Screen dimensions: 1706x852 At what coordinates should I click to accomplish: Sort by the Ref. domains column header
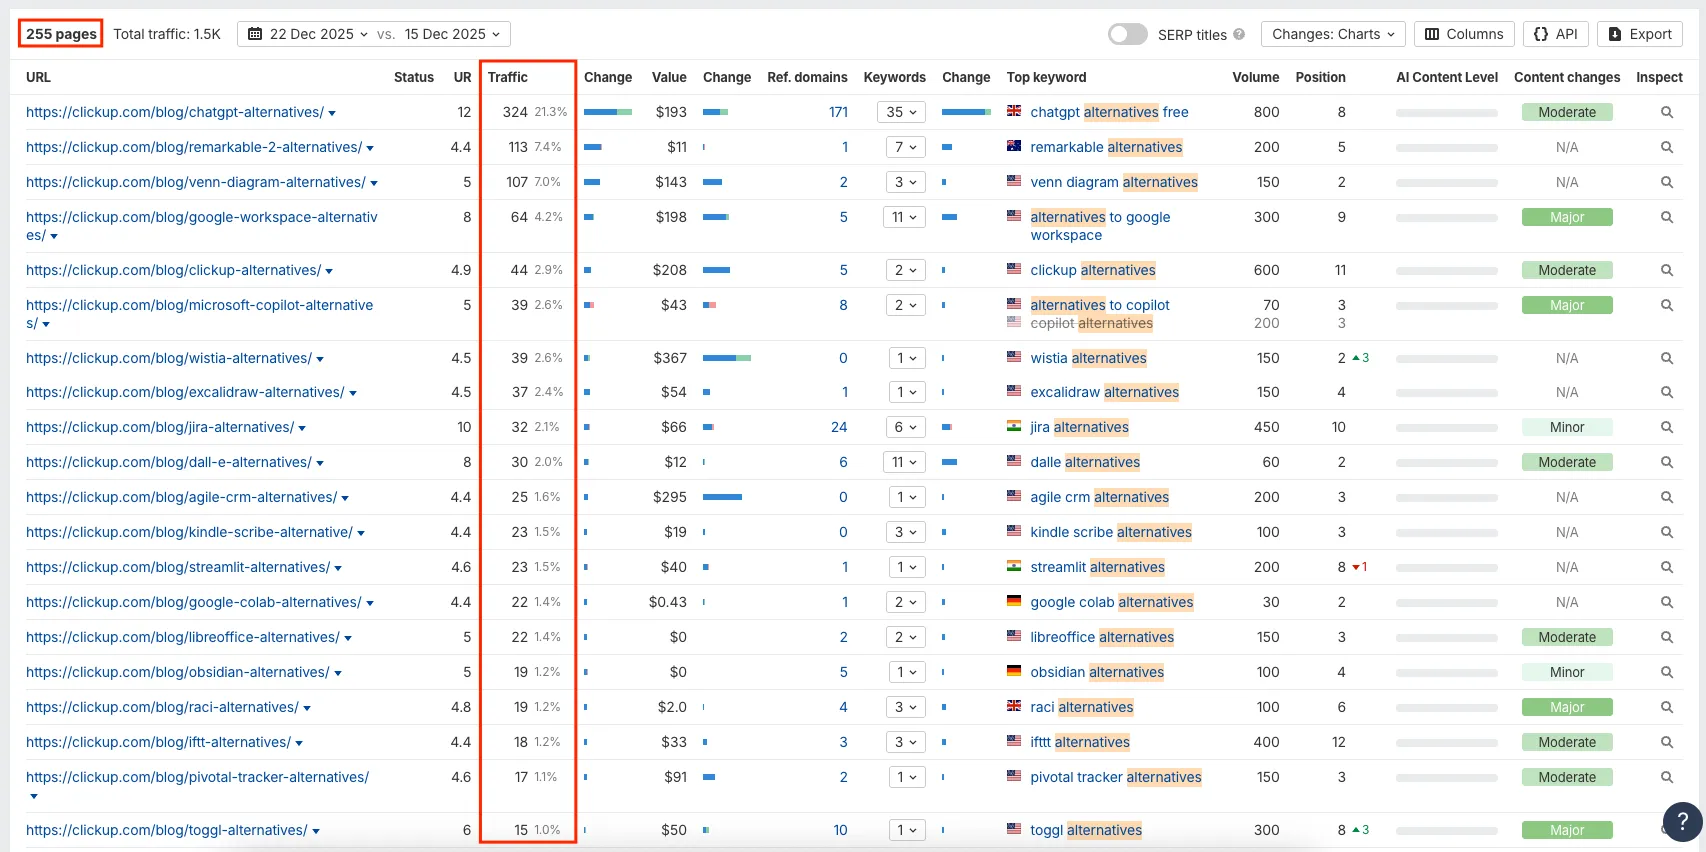pos(806,77)
